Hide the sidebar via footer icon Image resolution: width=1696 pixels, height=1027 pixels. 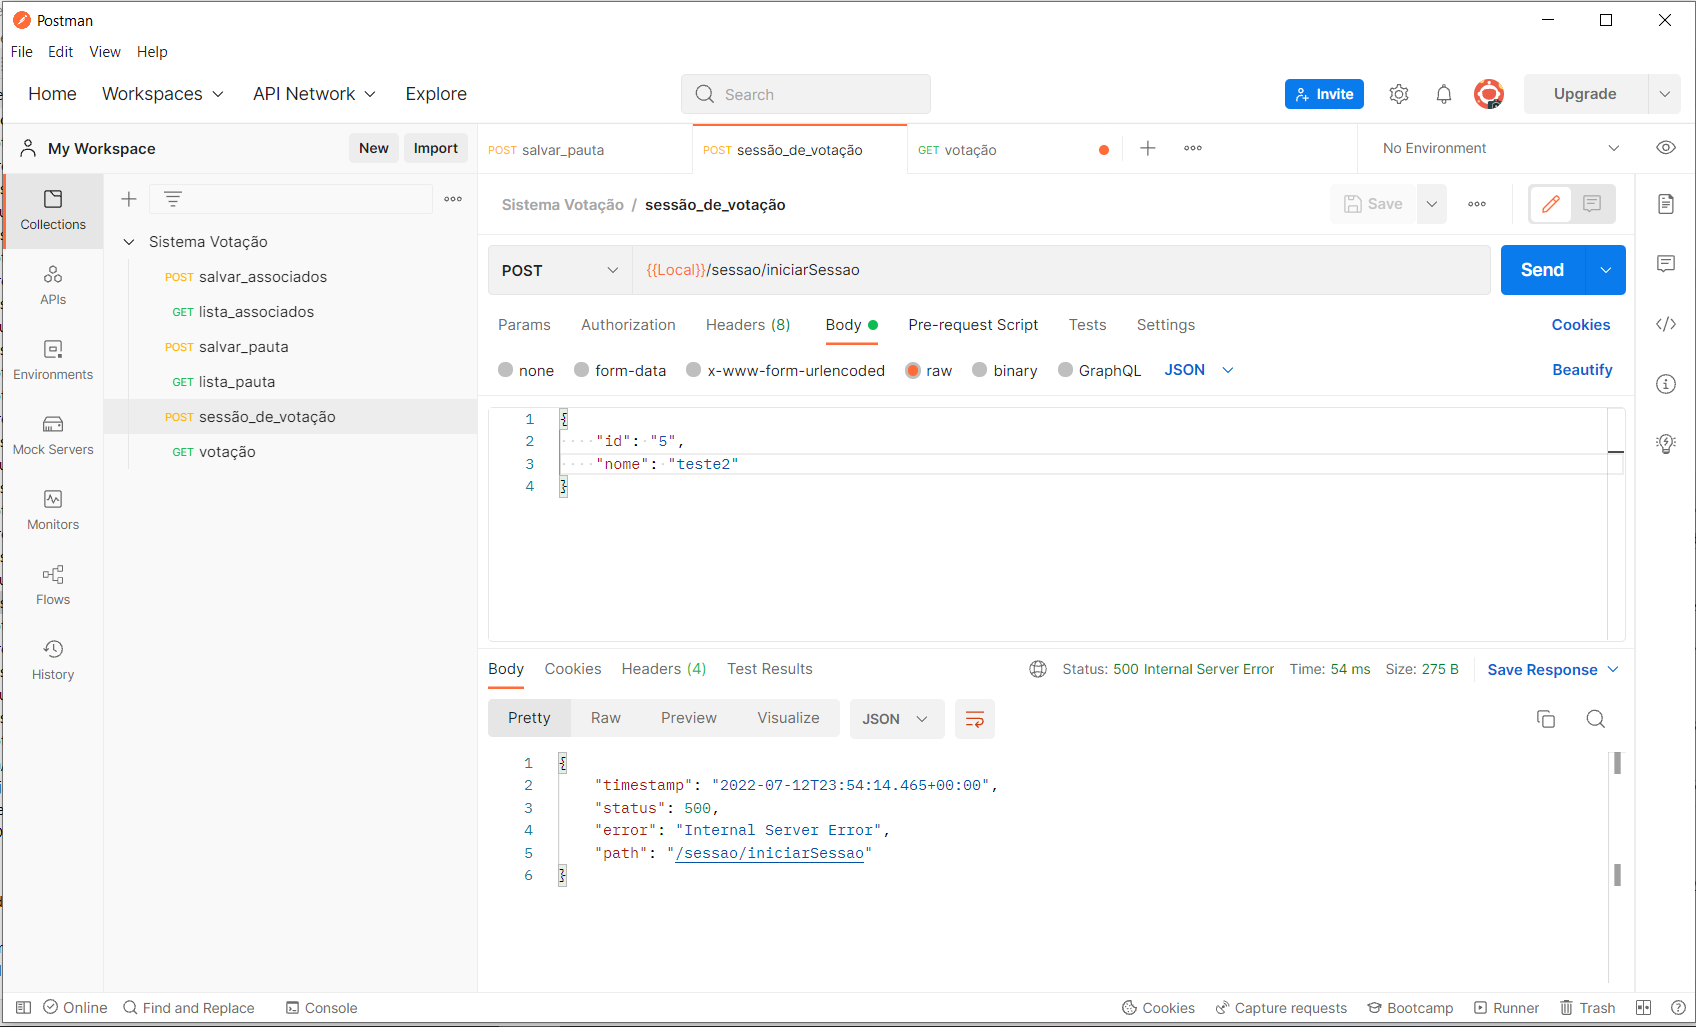(x=24, y=1008)
